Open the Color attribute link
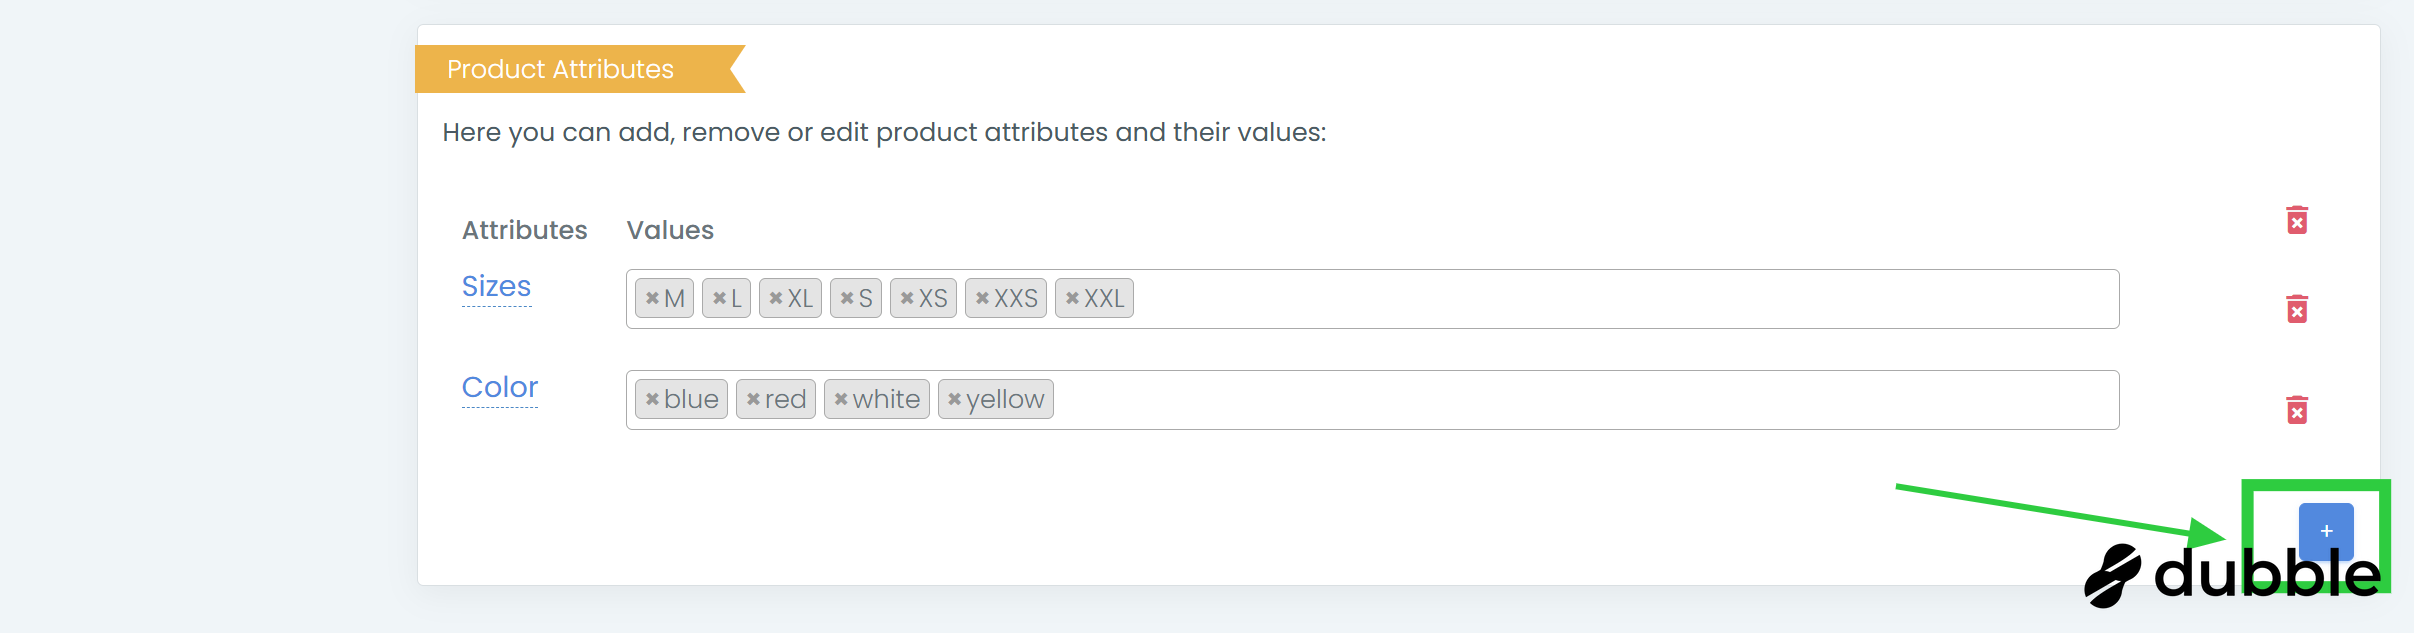Image resolution: width=2414 pixels, height=633 pixels. point(500,387)
